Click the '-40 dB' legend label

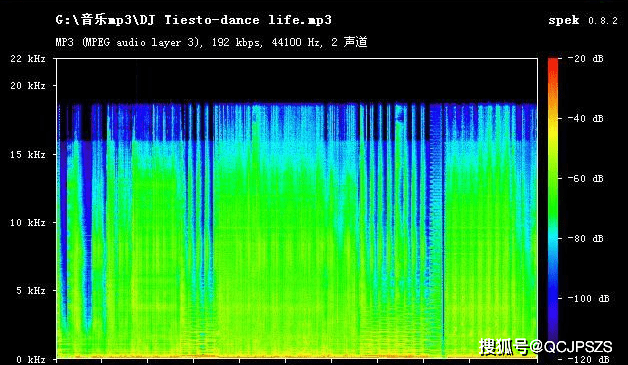pos(586,118)
